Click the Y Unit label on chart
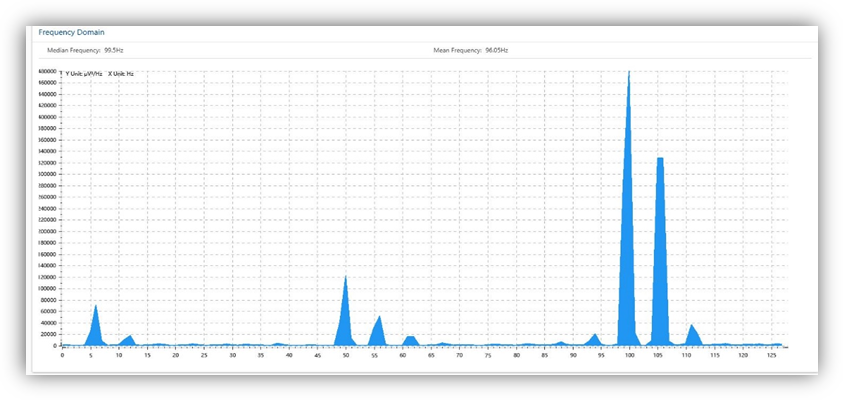Screen dimensions: 843x400 coord(84,73)
